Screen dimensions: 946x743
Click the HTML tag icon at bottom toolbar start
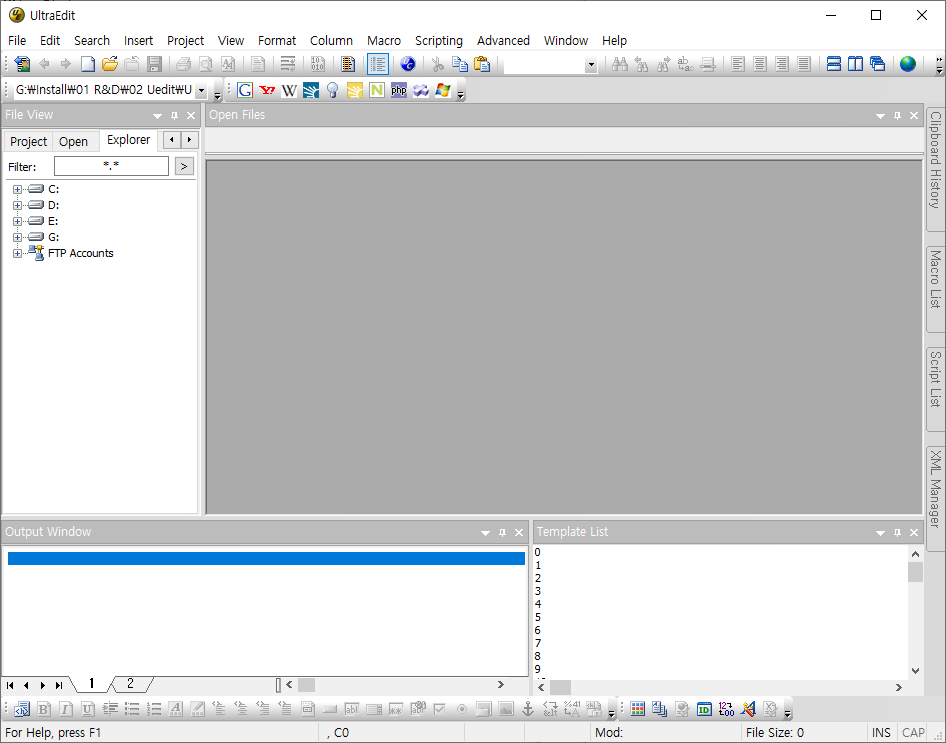(x=22, y=709)
